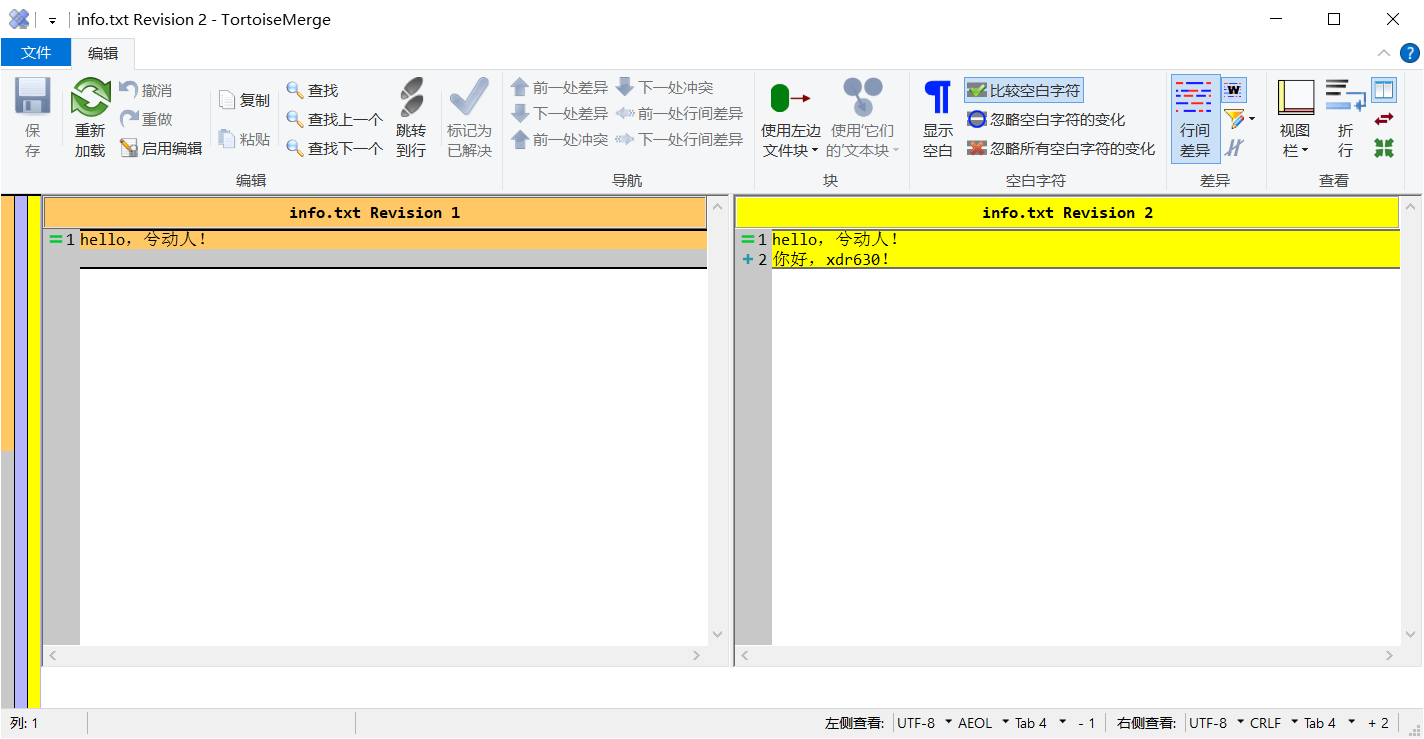Click the orange locator bar strip at far left
This screenshot has height=739, width=1424.
(x=7, y=324)
